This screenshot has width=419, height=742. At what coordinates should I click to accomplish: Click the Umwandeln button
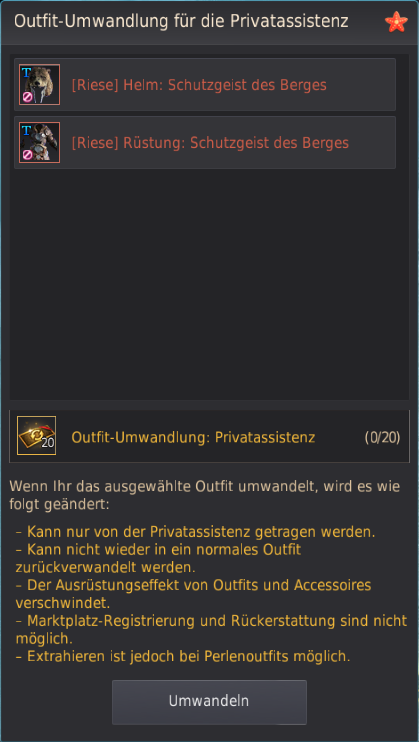(x=209, y=702)
